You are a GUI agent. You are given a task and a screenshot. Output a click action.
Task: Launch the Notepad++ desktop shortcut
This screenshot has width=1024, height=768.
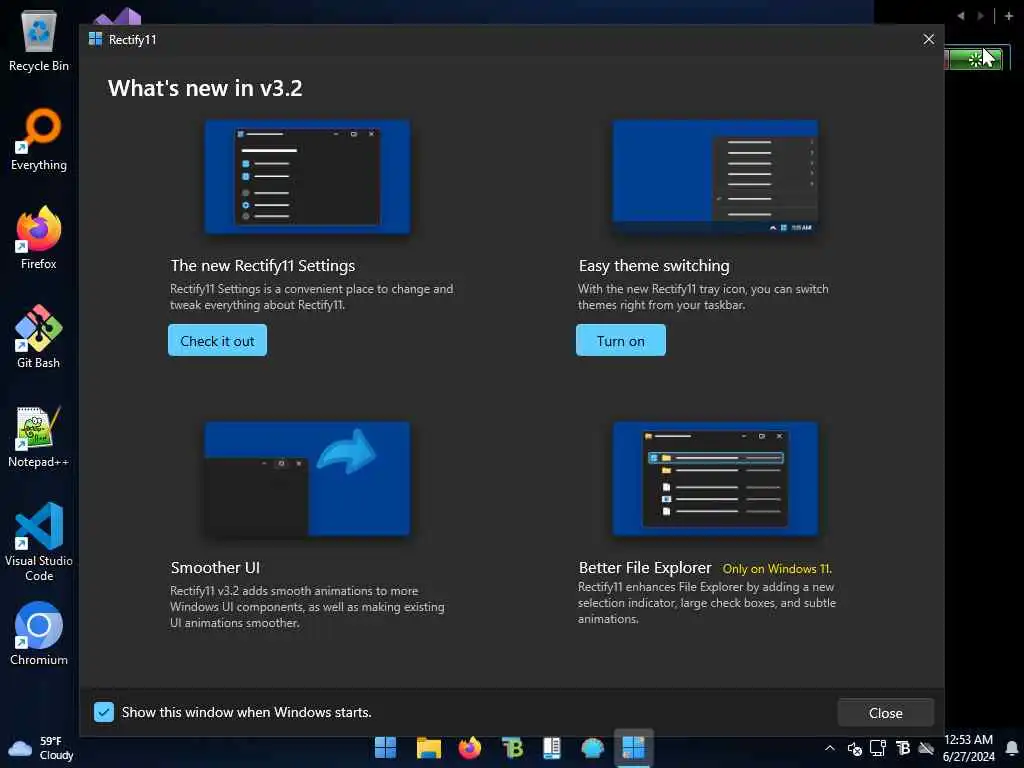(x=39, y=436)
